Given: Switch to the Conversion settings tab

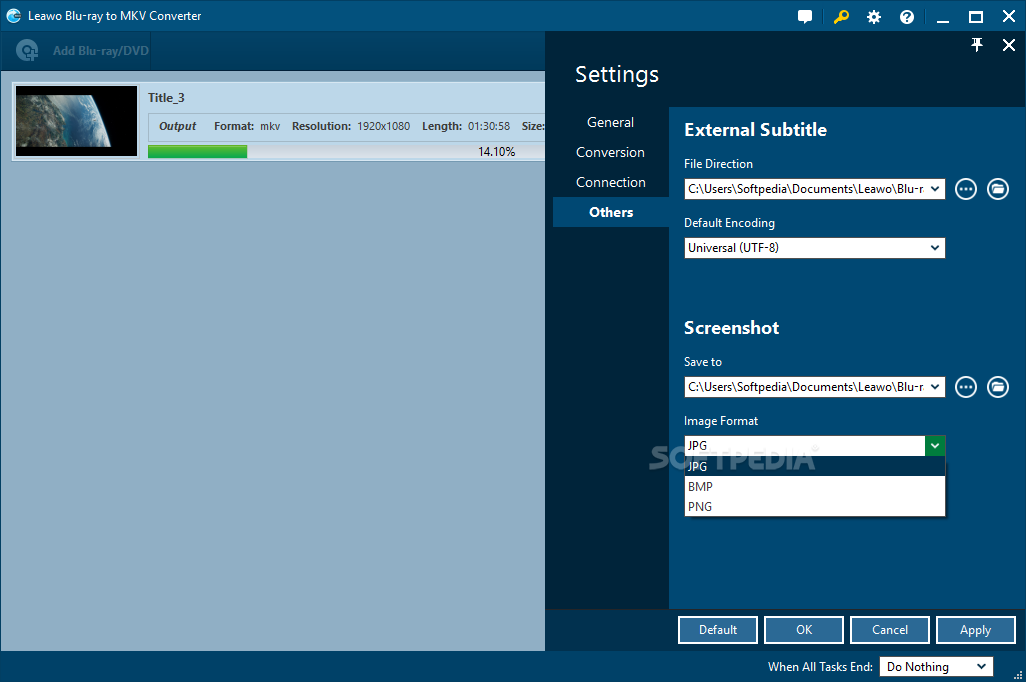Looking at the screenshot, I should coord(610,153).
